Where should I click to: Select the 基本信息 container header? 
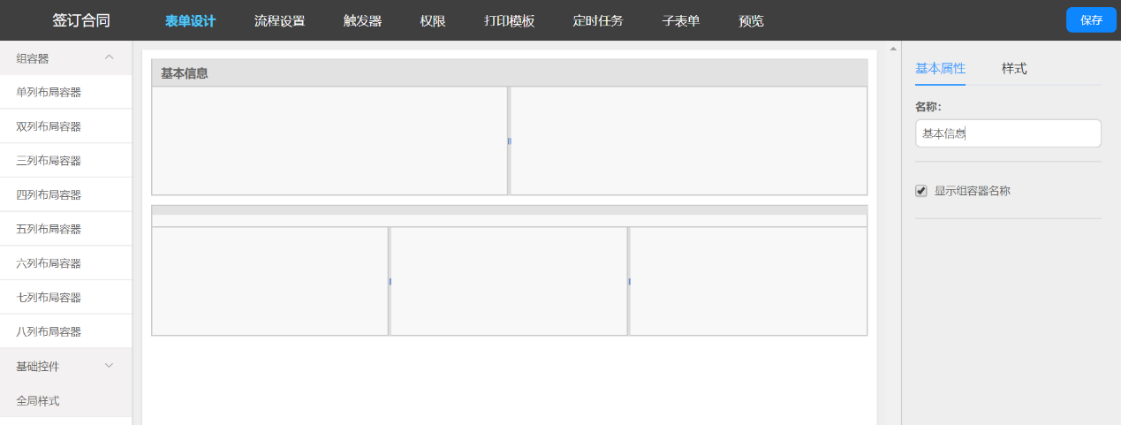click(x=509, y=73)
